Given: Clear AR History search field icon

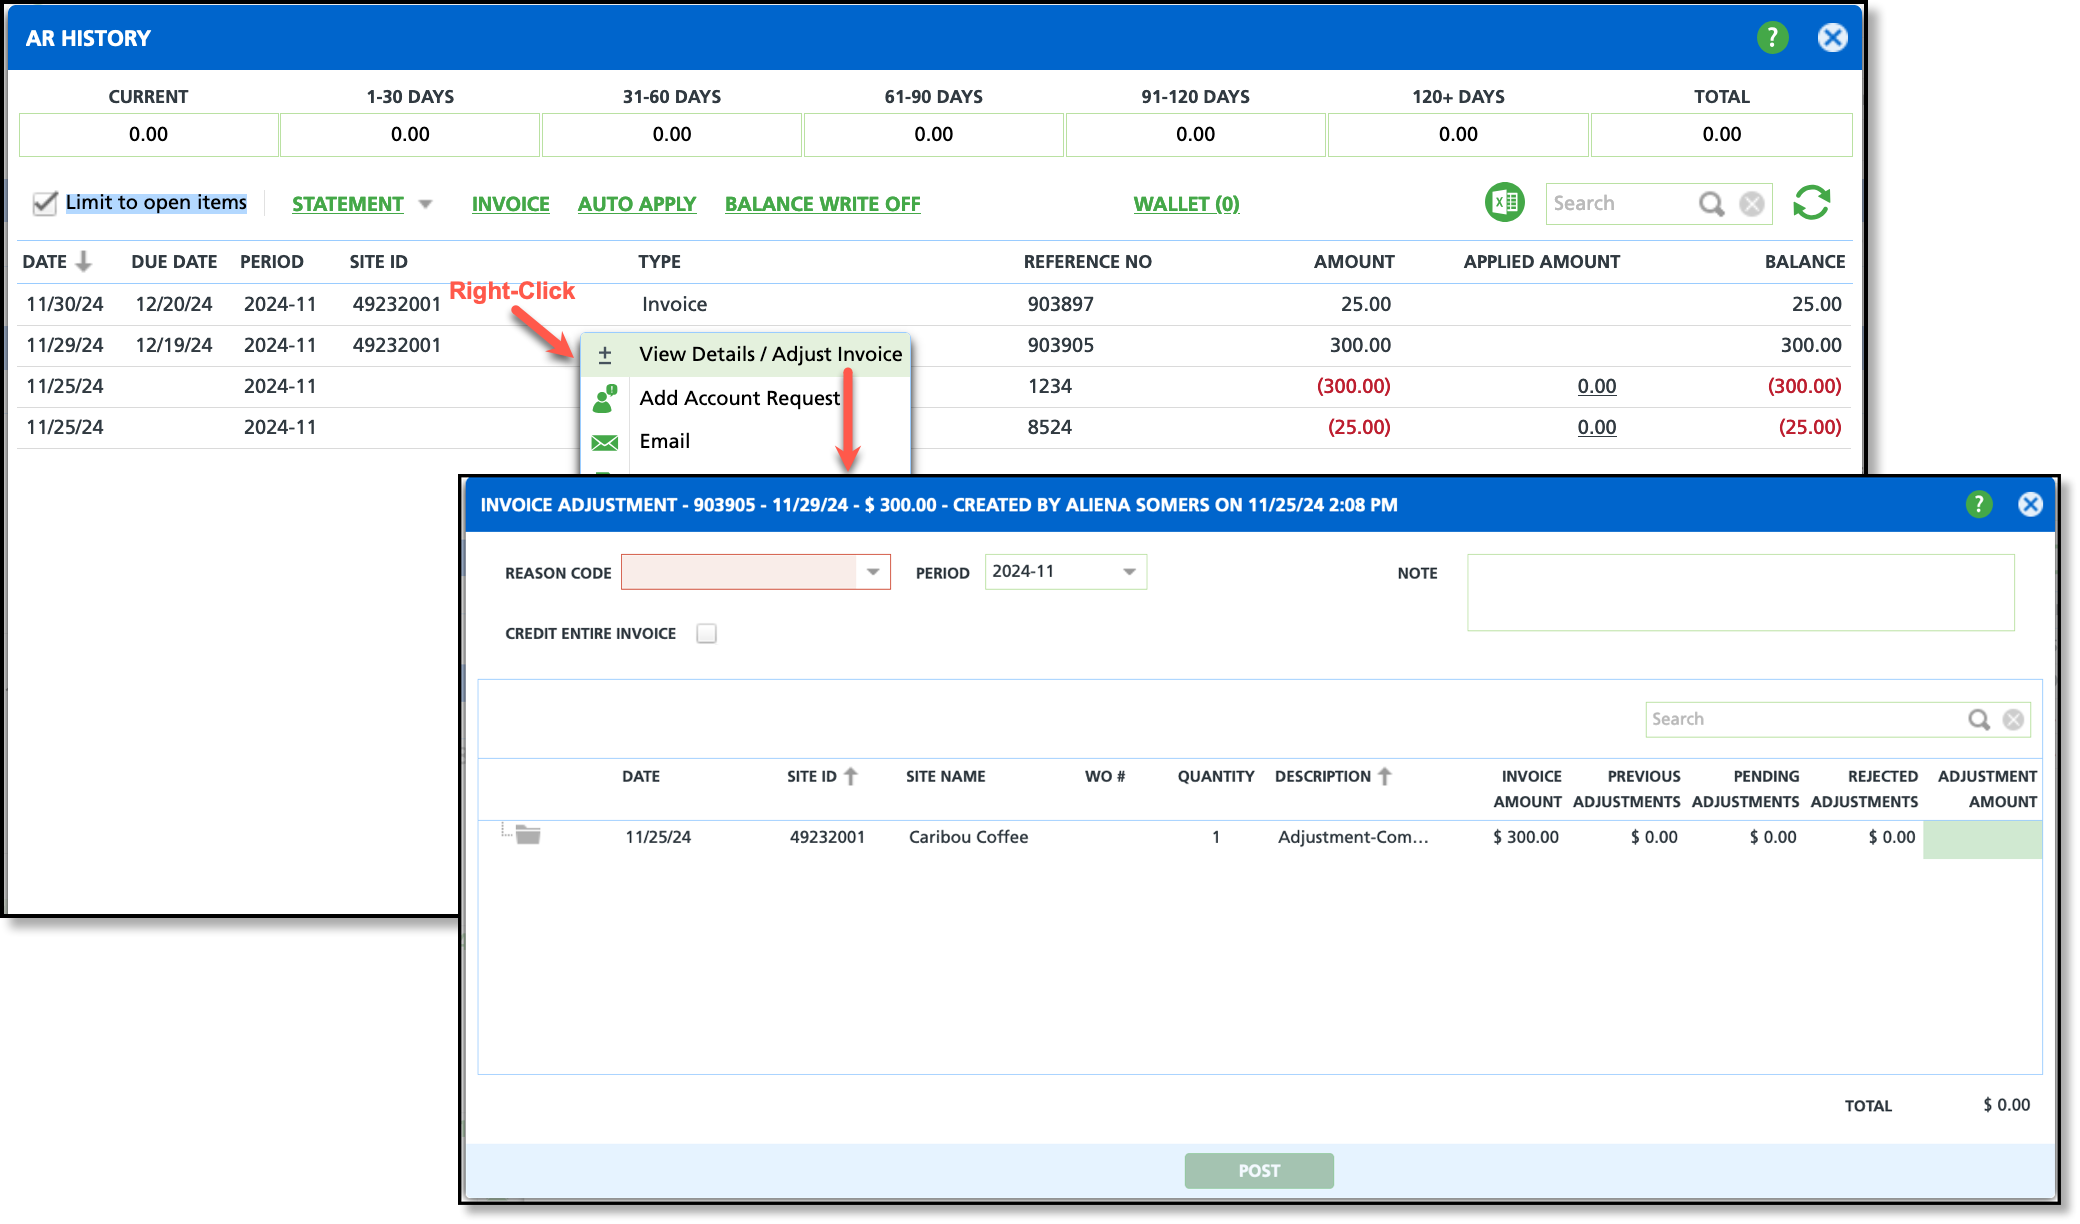Looking at the screenshot, I should tap(1752, 204).
